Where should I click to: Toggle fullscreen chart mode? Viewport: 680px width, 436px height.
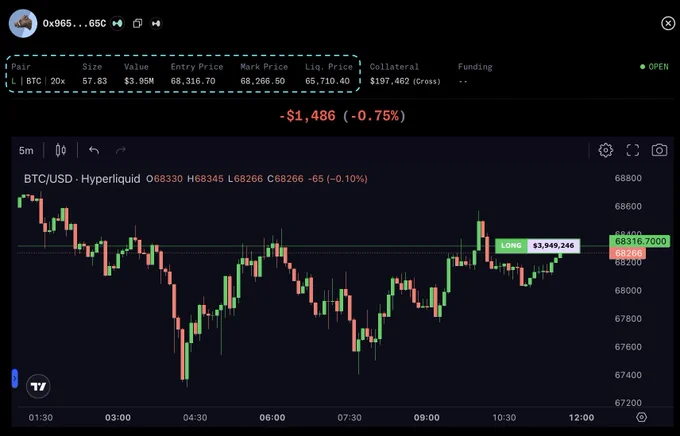coord(633,150)
